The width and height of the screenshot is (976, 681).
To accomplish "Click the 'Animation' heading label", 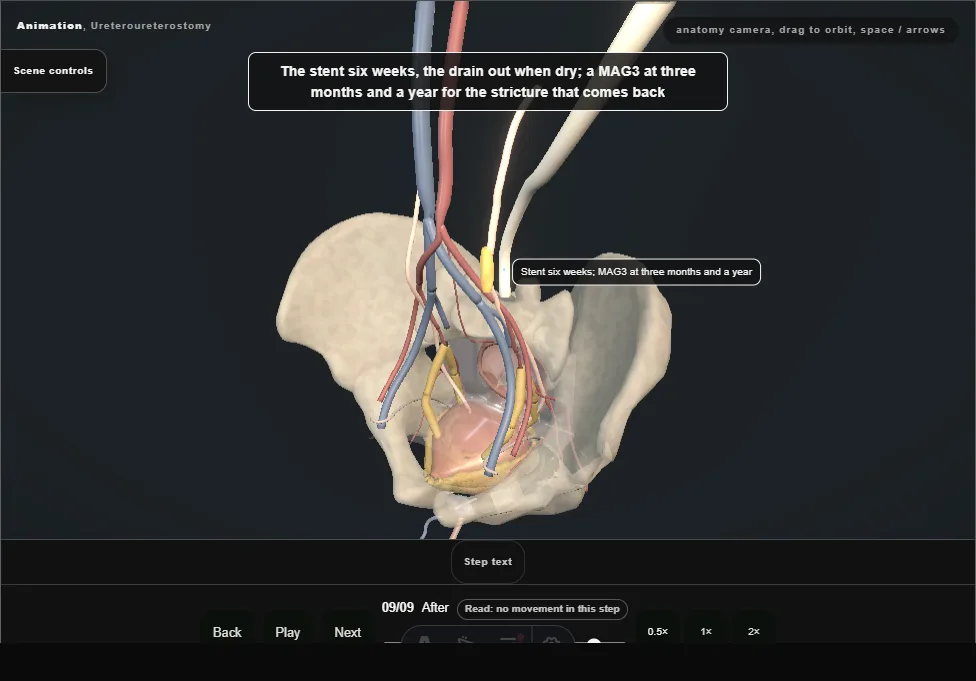I will click(49, 26).
